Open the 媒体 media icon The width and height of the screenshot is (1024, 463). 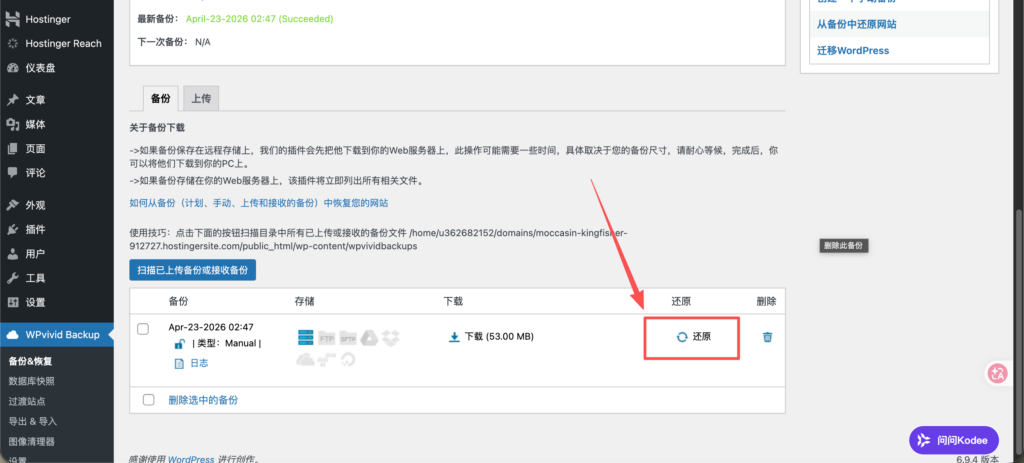[12, 124]
